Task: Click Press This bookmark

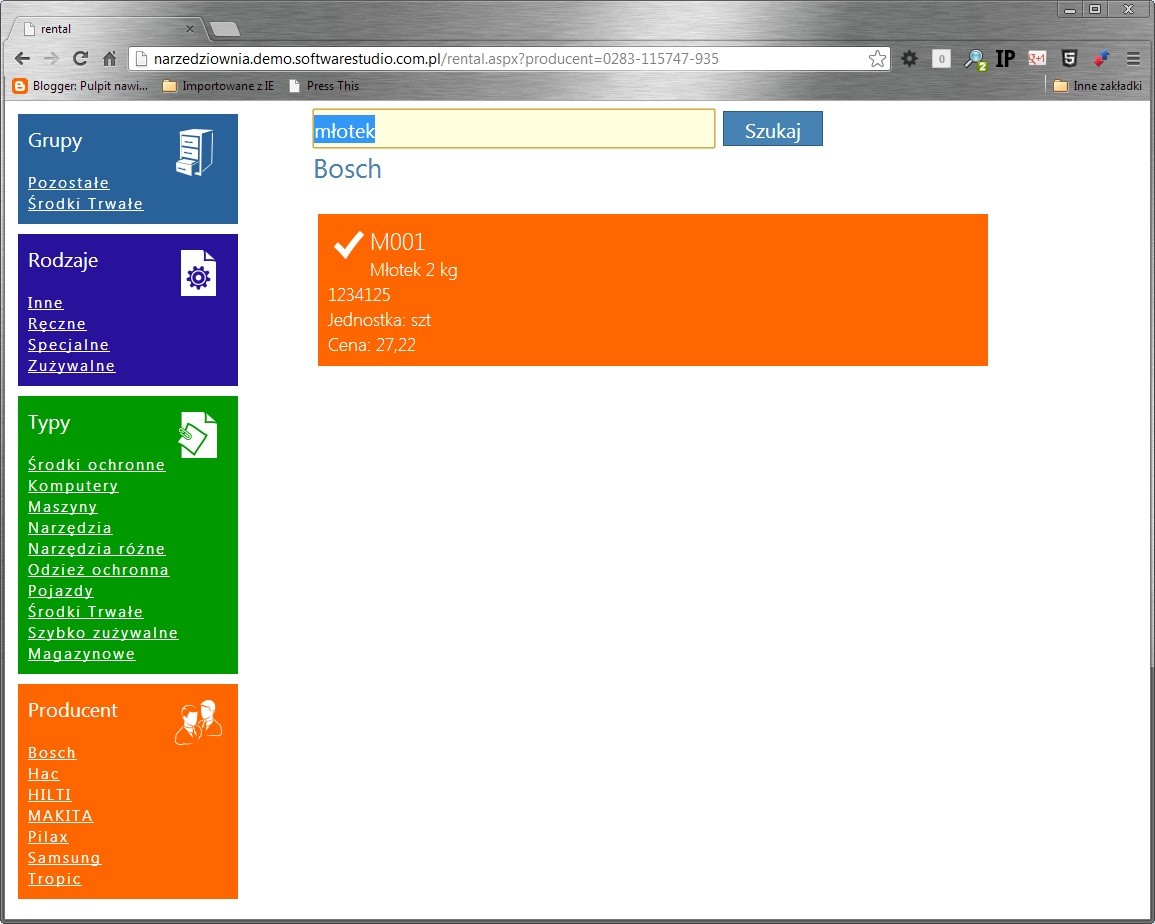Action: (324, 86)
